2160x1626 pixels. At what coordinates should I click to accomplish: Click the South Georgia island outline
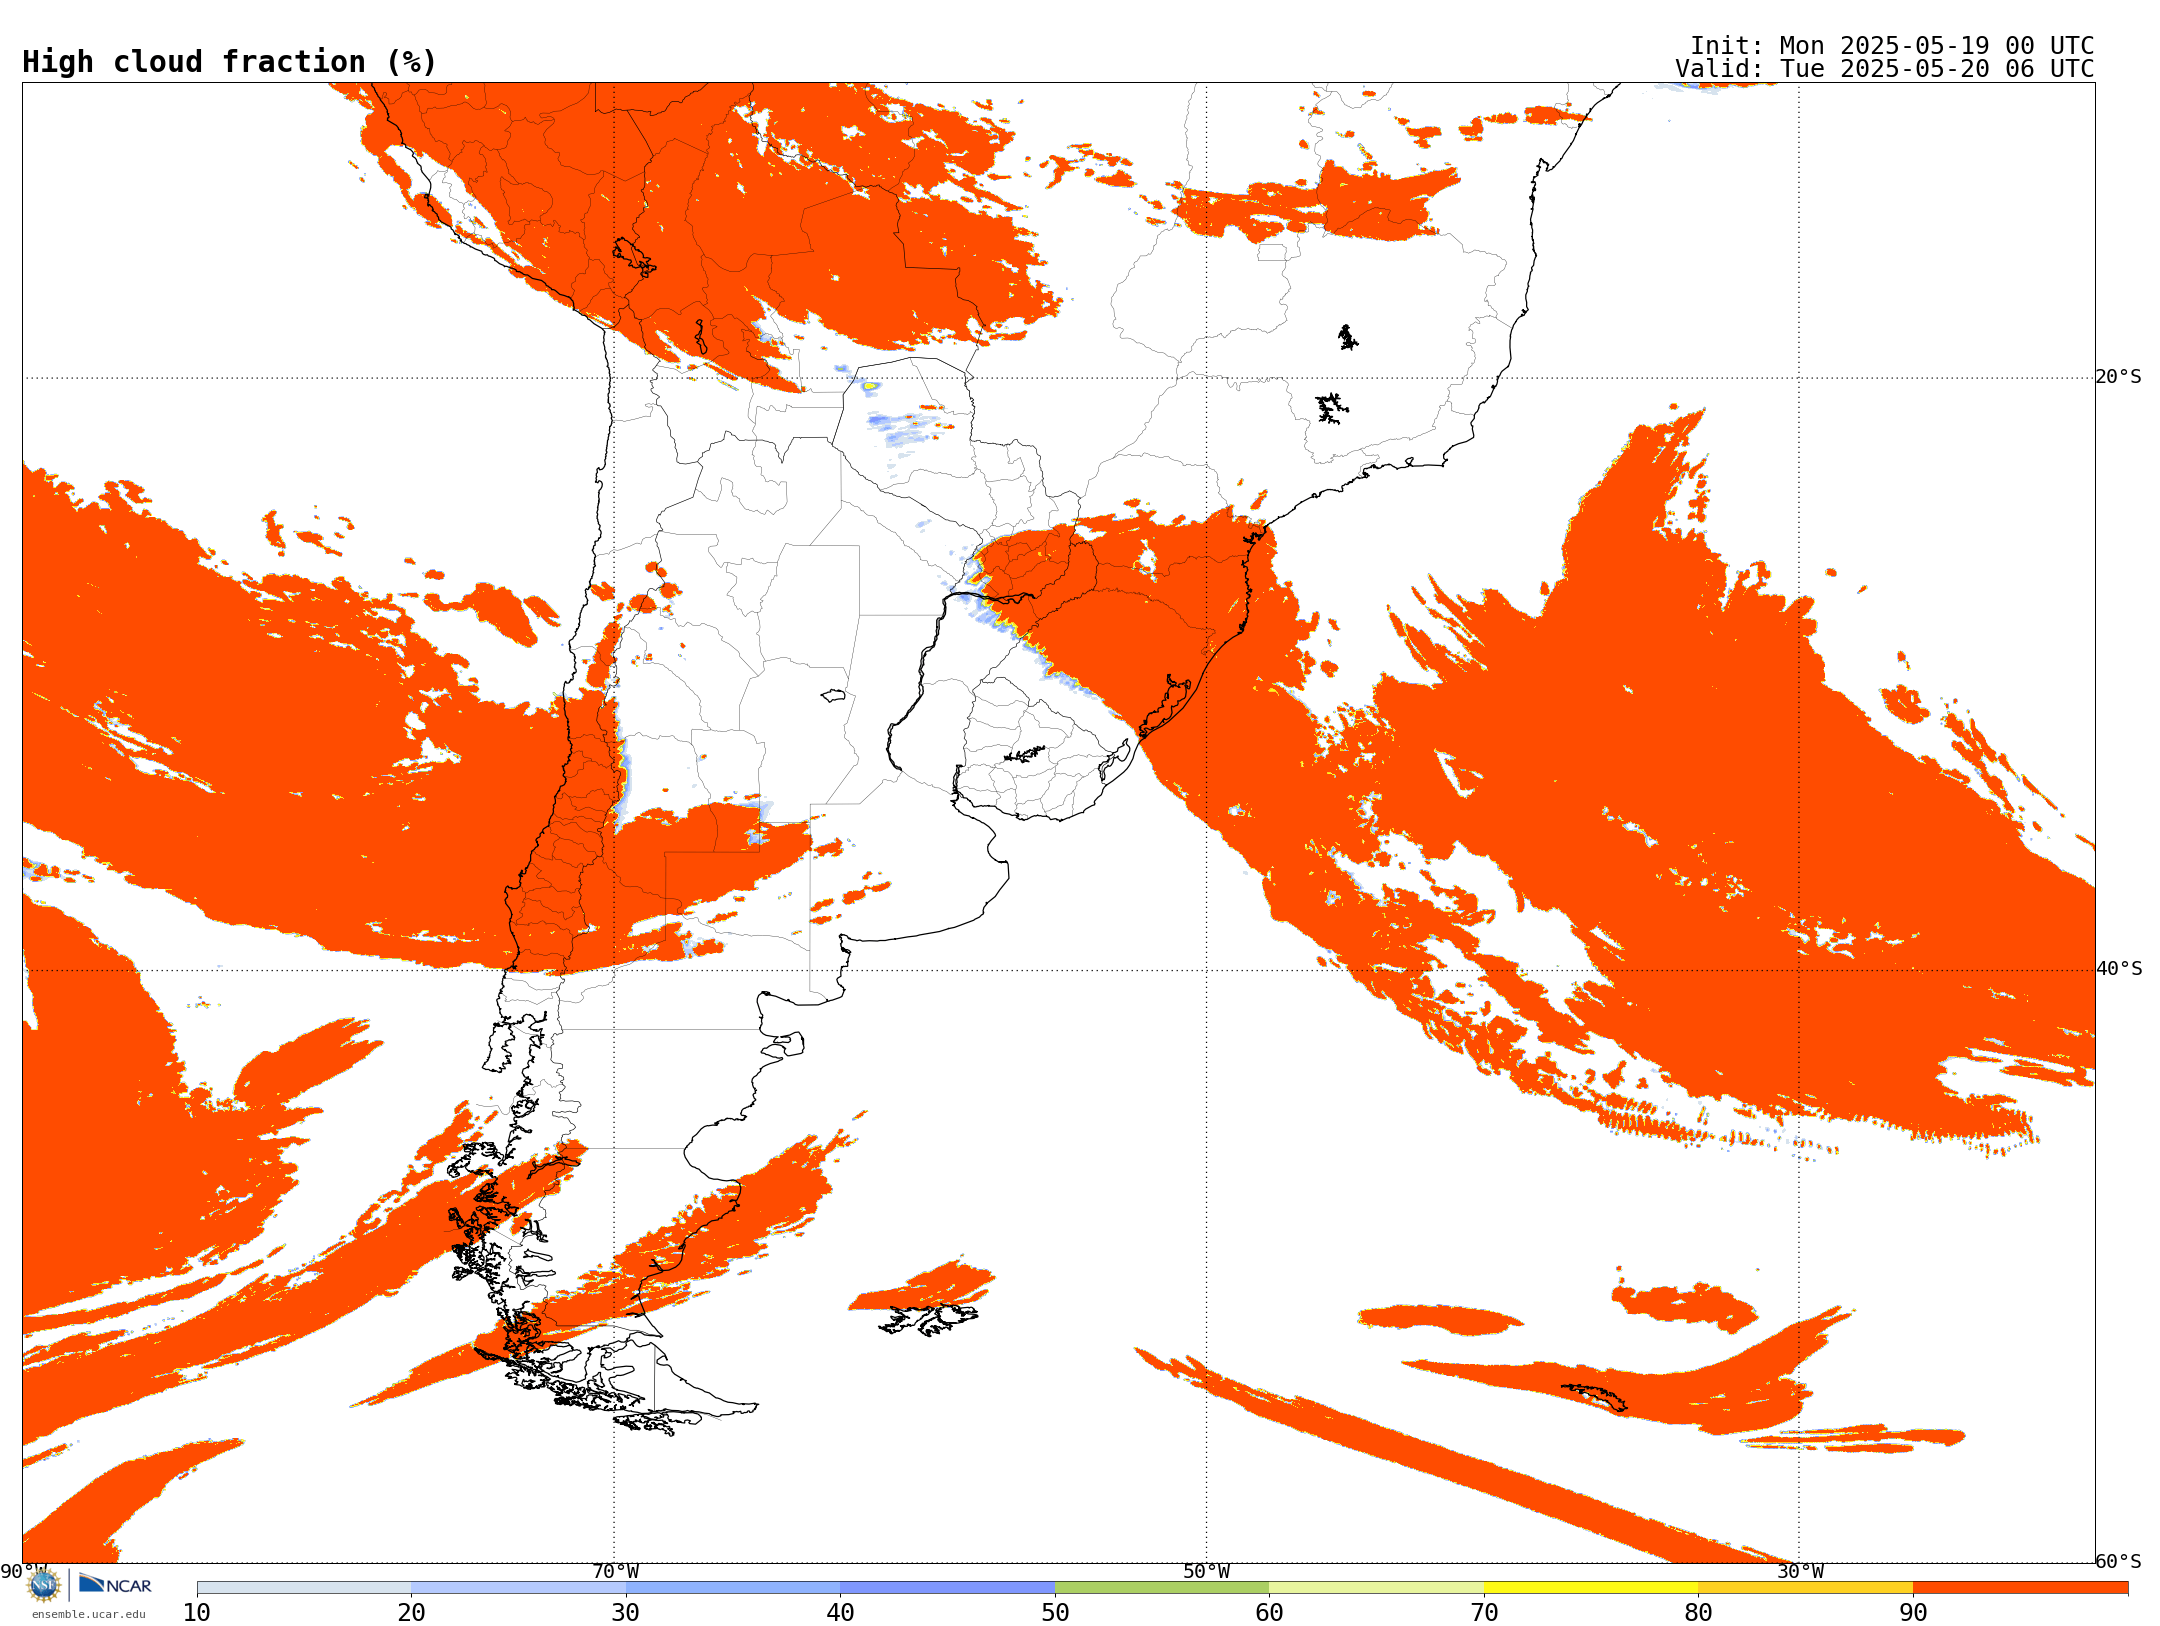1594,1397
